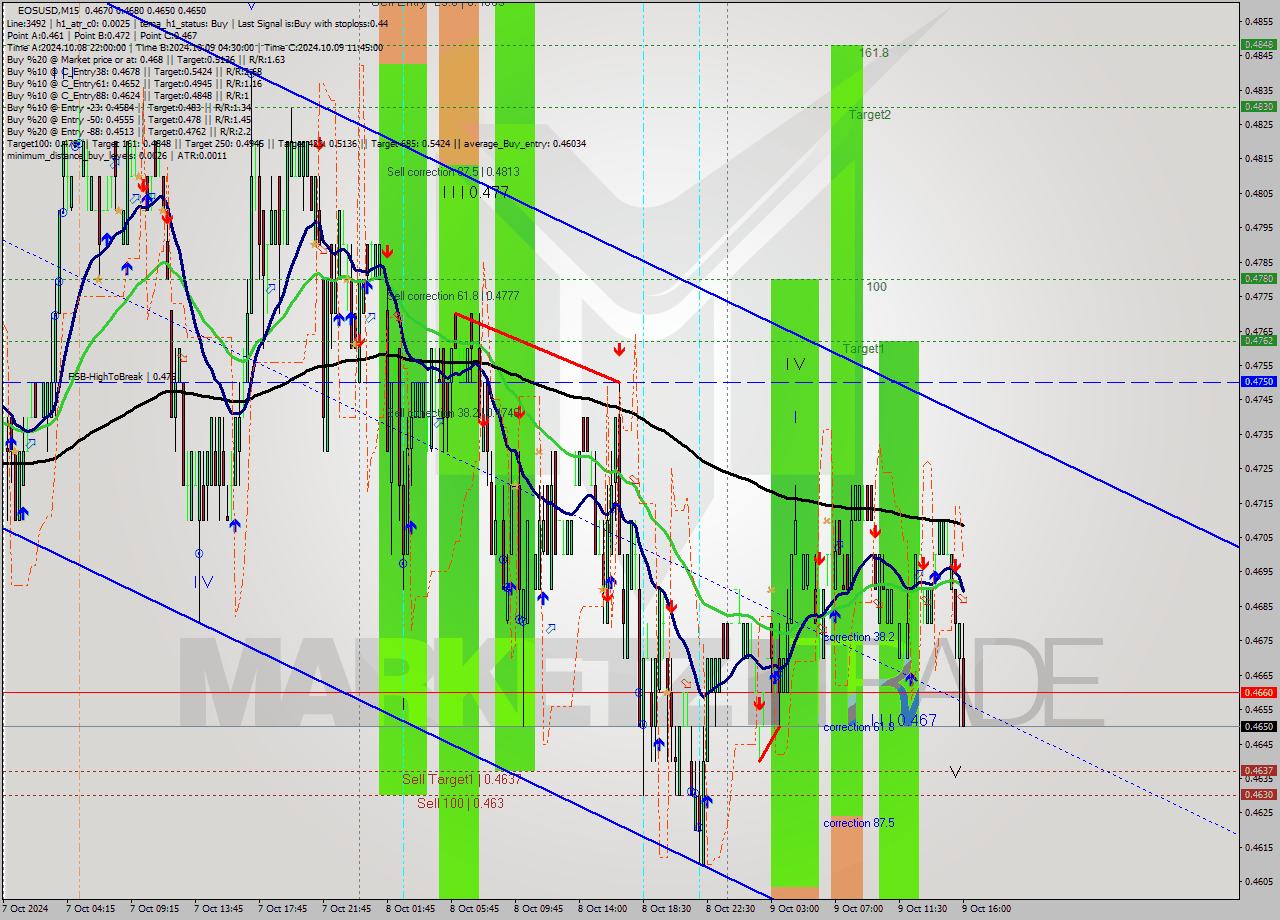Image resolution: width=1280 pixels, height=920 pixels.
Task: Click the '8 Oct 14:00' time axis label
Action: click(602, 909)
